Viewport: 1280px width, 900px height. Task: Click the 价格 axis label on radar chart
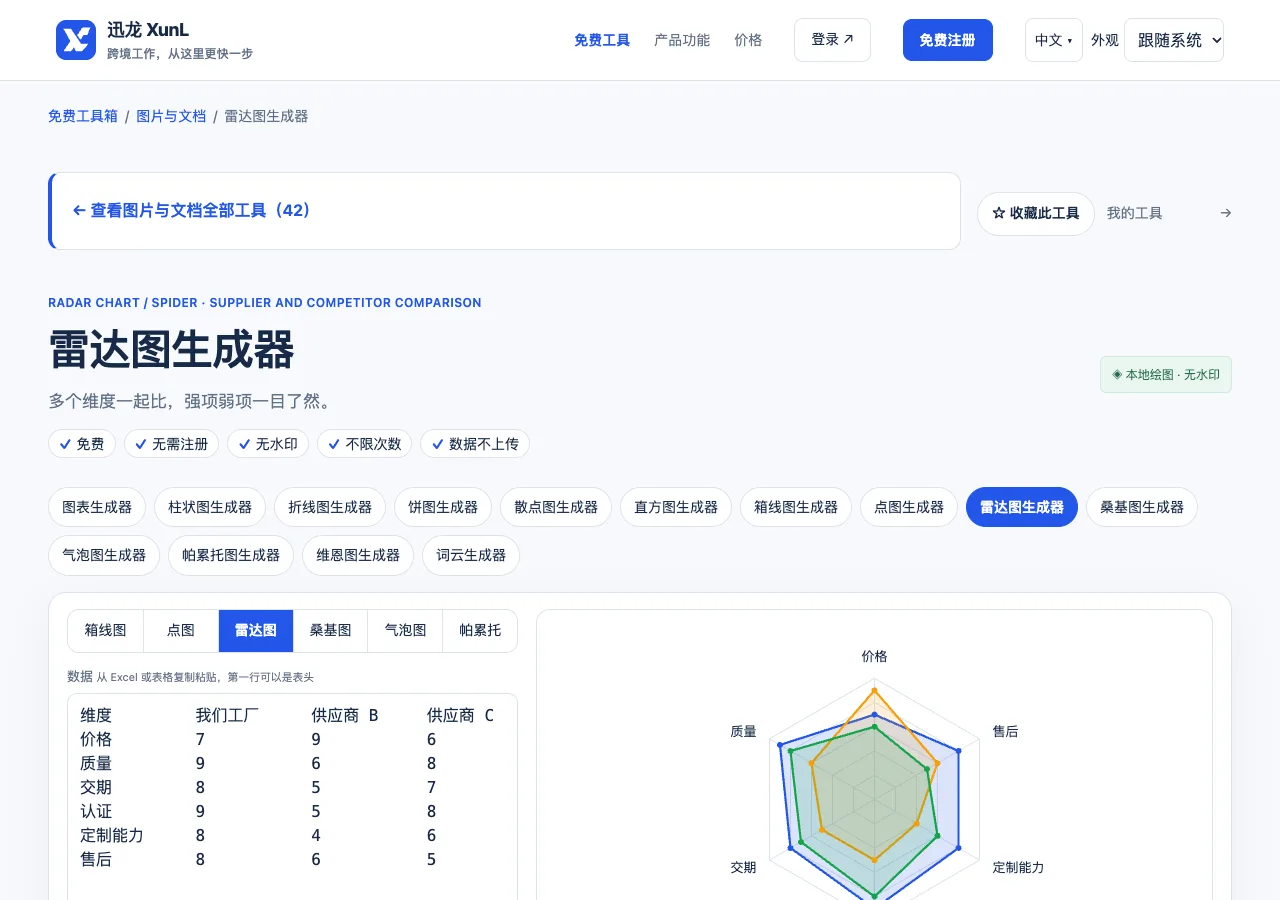click(x=875, y=656)
